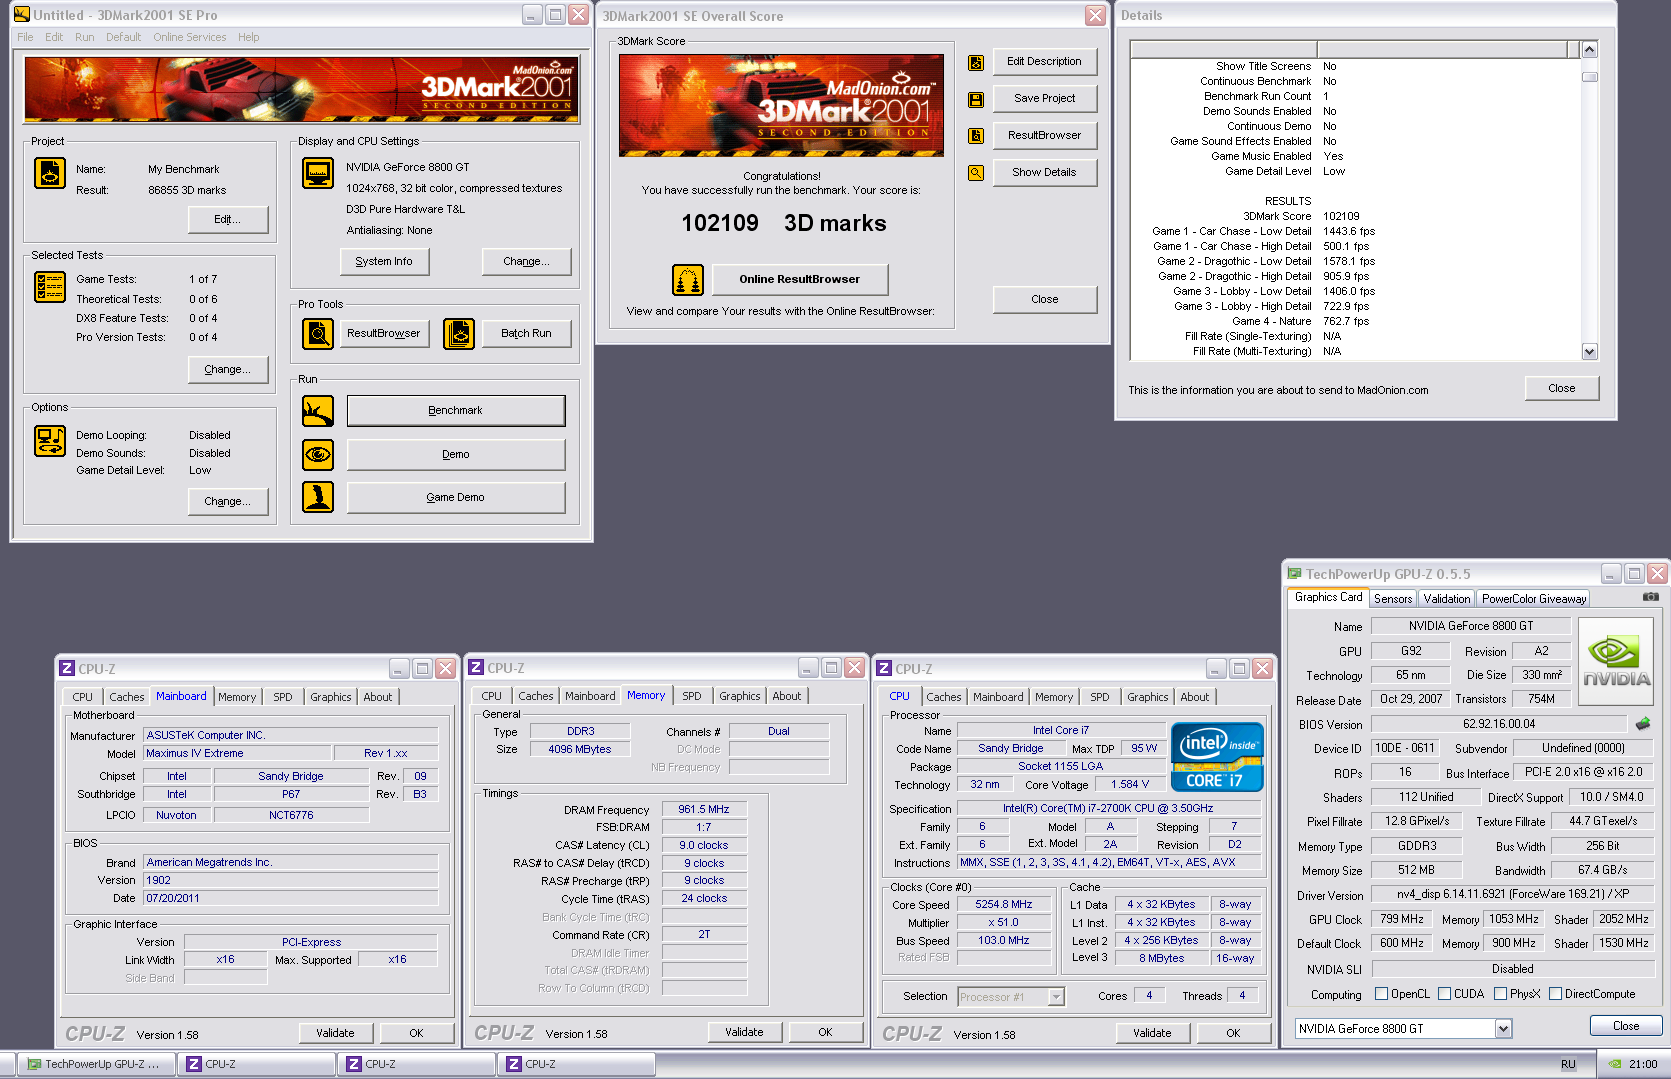Click the Online ResultBrowser icon
The width and height of the screenshot is (1671, 1079).
coord(688,280)
